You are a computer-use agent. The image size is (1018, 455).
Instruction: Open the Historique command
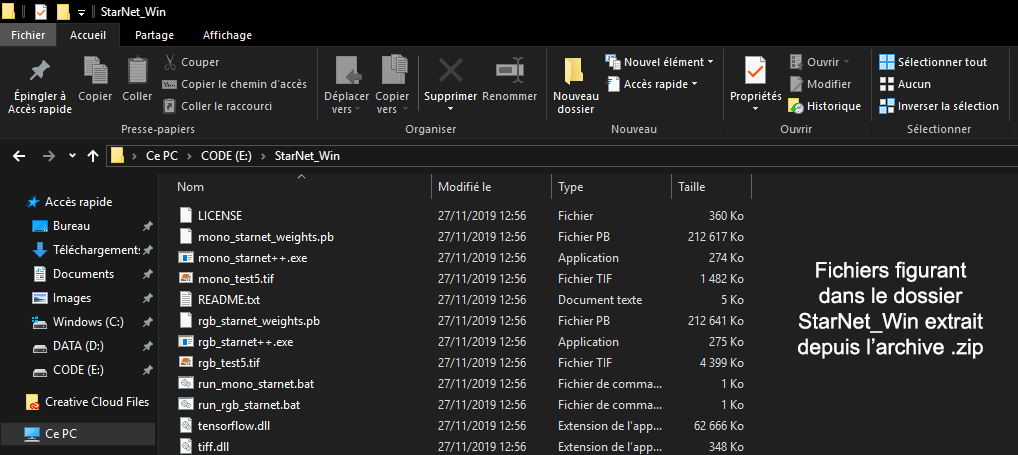point(824,106)
